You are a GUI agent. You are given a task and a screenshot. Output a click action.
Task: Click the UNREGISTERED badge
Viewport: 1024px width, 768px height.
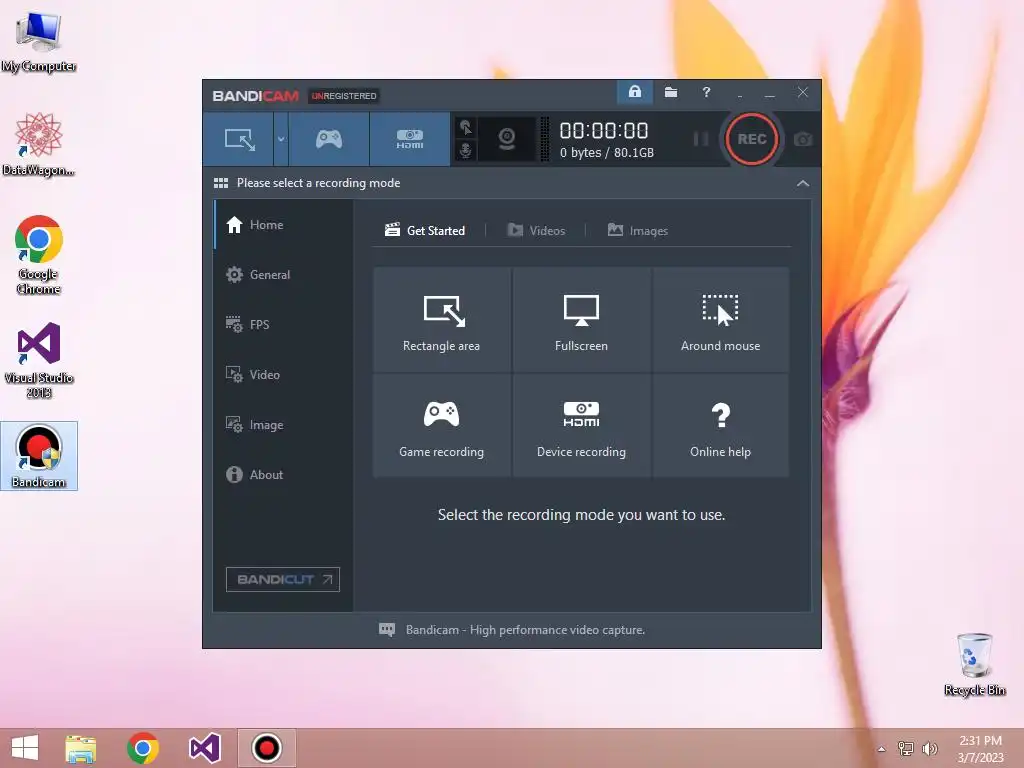pyautogui.click(x=344, y=96)
